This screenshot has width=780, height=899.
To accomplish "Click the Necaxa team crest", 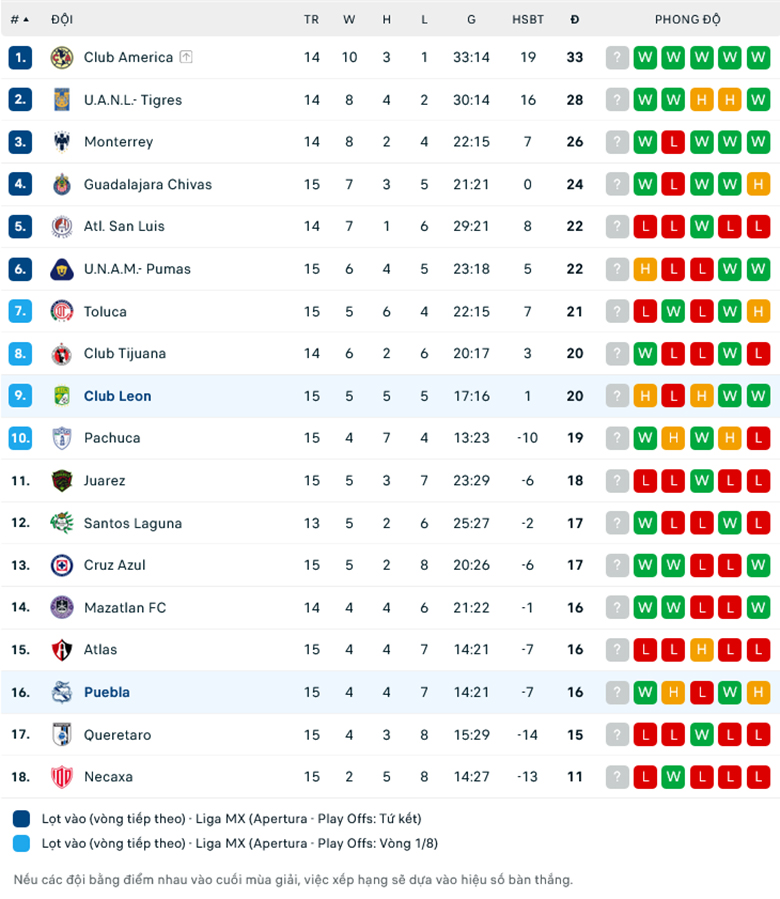I will point(61,776).
